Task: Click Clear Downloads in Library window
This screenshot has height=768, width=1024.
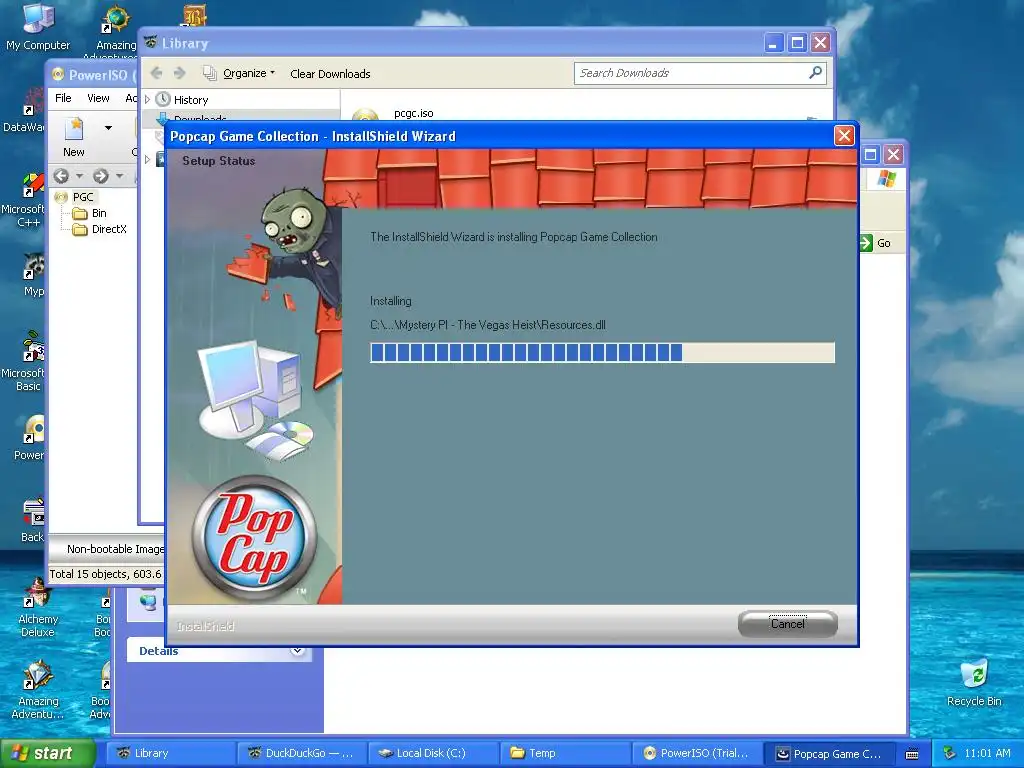Action: 330,74
